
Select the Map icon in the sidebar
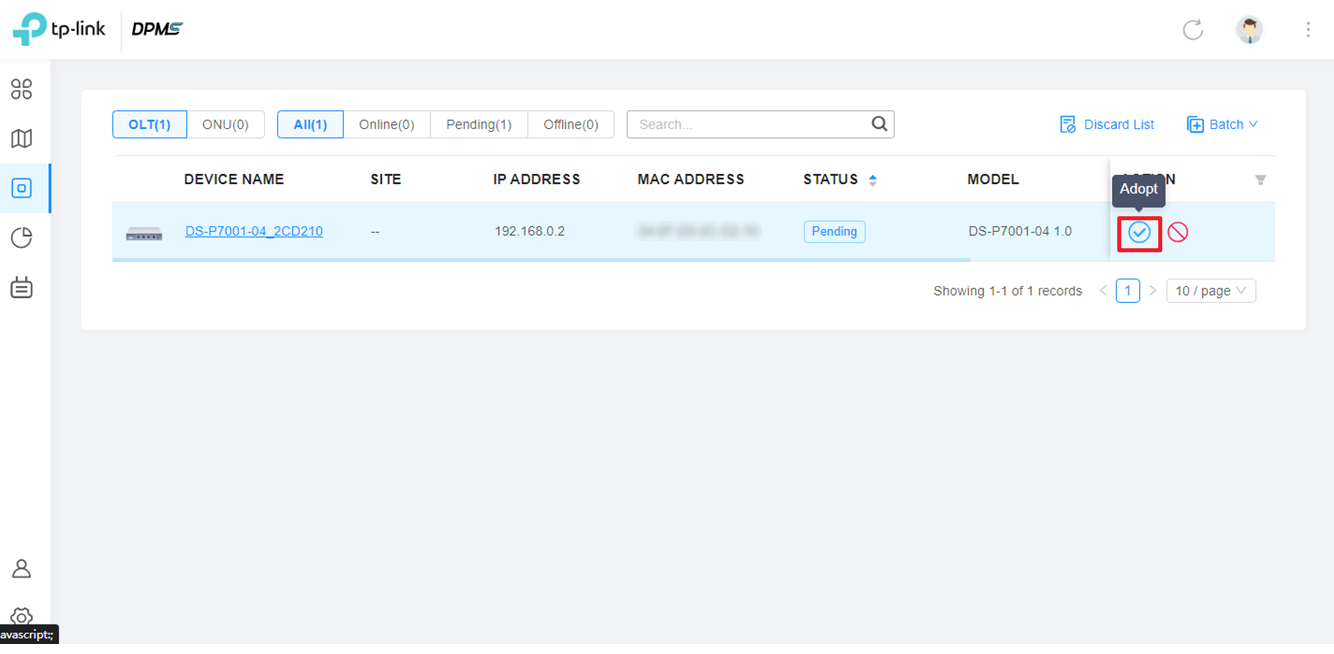click(22, 138)
